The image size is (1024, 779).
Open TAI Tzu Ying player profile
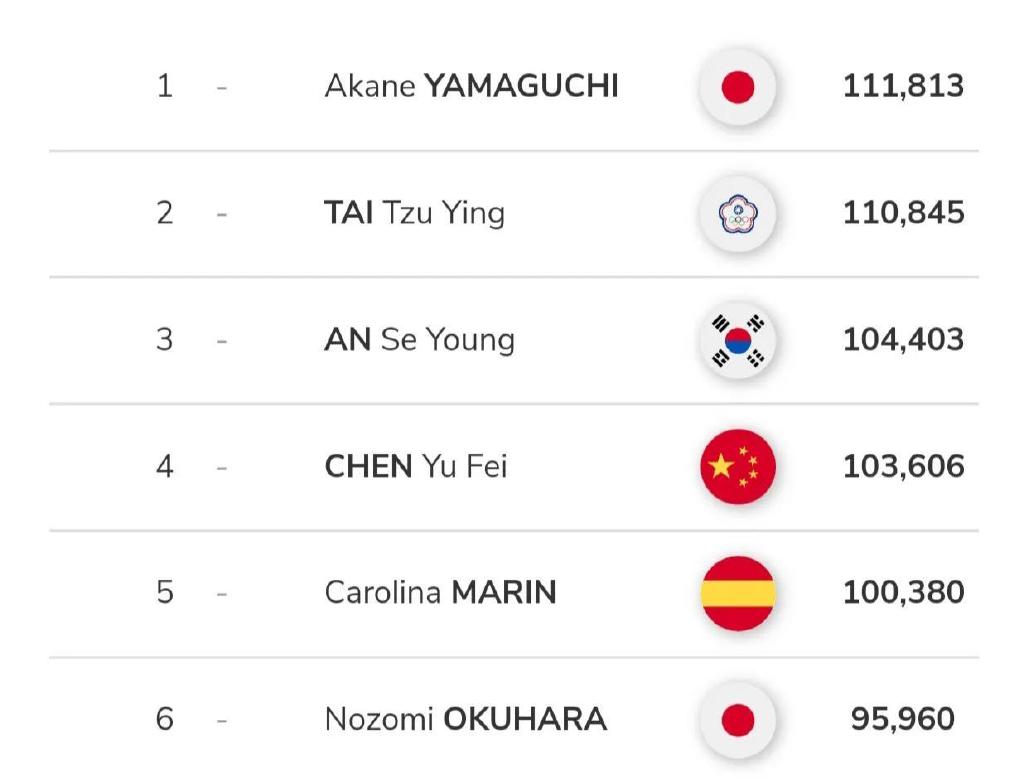point(414,213)
